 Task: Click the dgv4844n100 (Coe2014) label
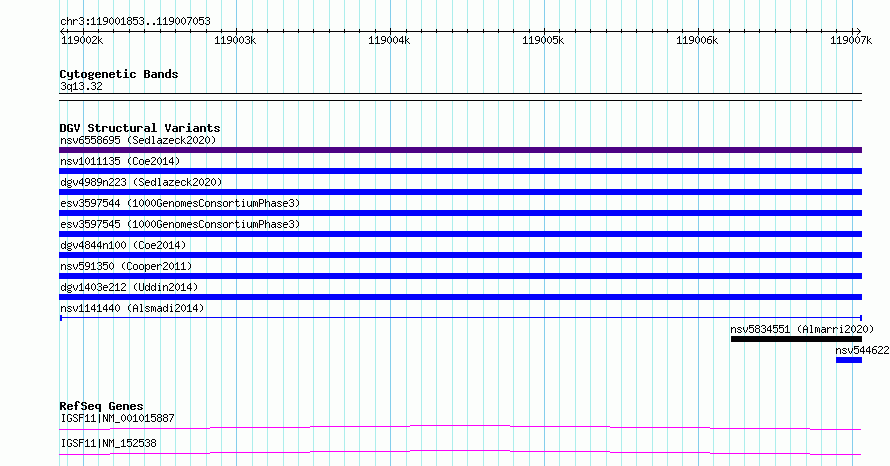pos(123,245)
